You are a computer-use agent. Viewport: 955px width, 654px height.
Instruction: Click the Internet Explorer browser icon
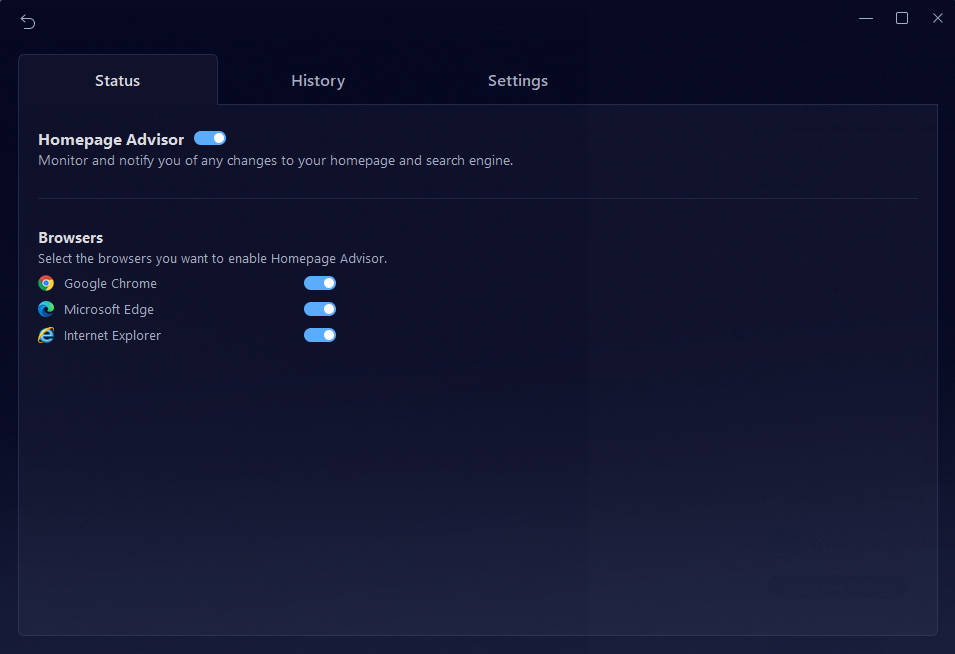45,335
